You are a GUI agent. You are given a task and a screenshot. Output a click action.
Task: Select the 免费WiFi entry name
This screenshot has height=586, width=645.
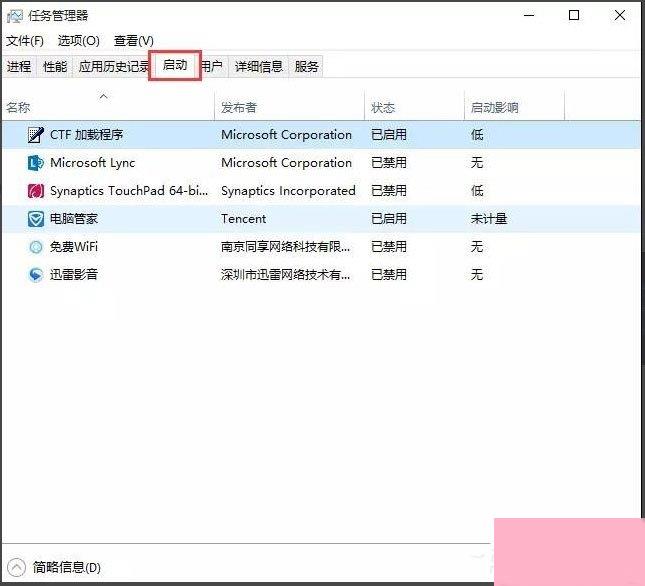click(74, 247)
